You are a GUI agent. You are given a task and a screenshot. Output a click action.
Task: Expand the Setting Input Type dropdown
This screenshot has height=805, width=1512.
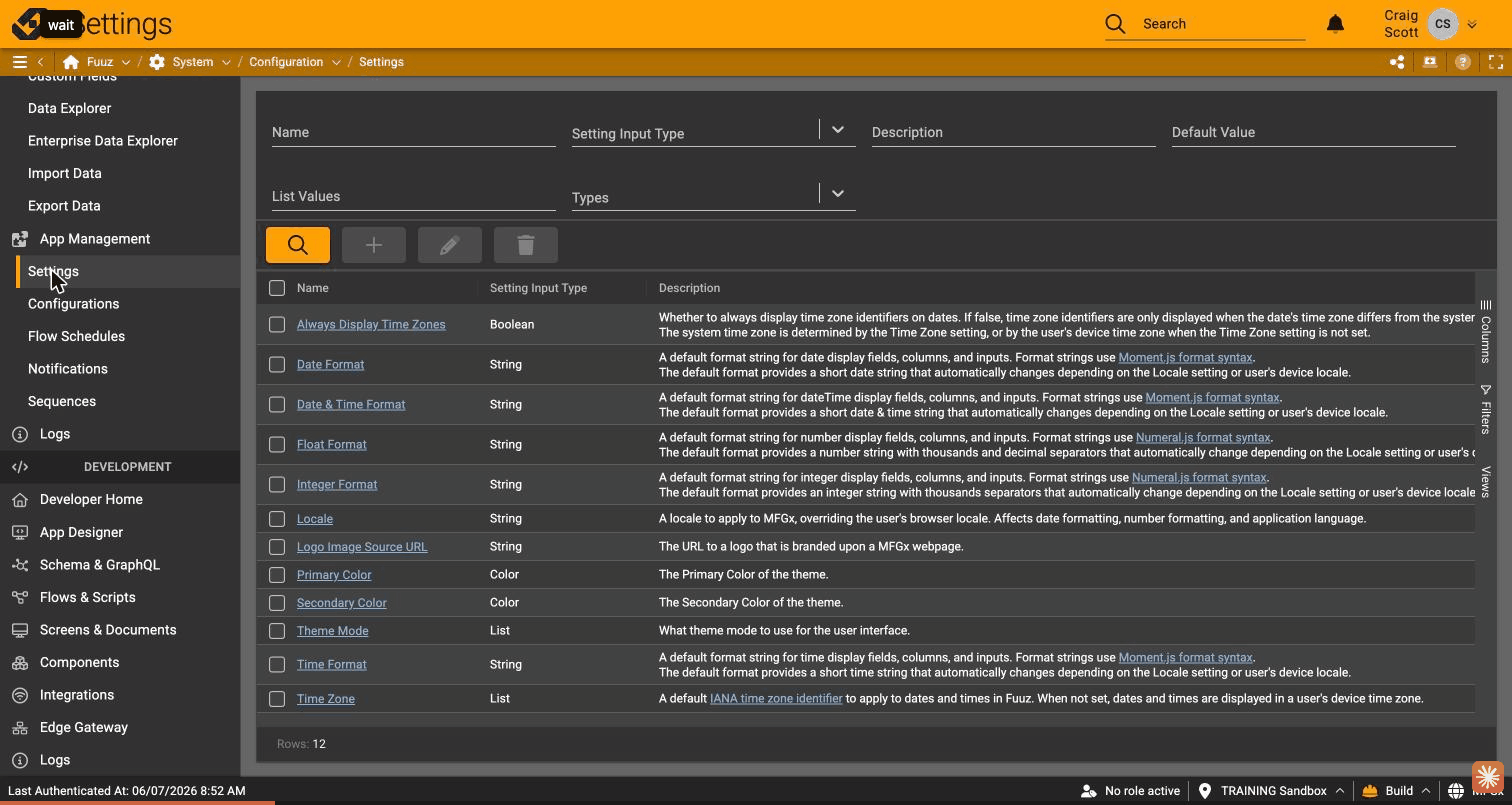click(838, 130)
